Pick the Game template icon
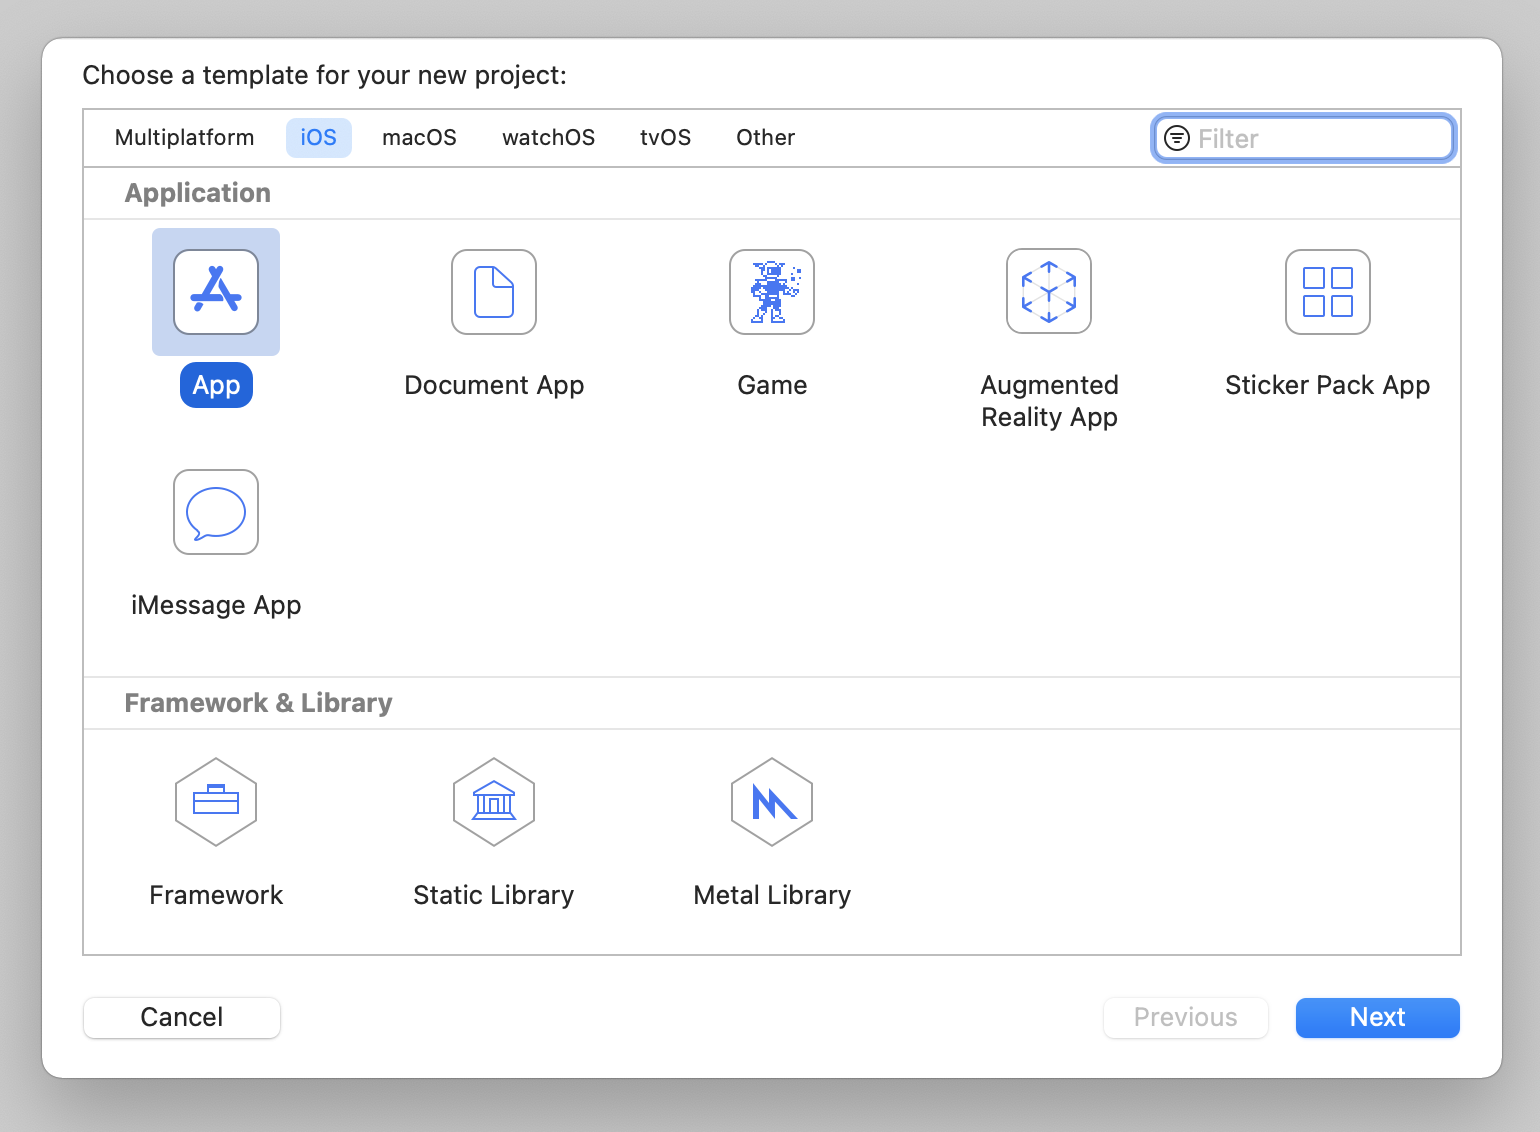This screenshot has width=1540, height=1132. point(772,292)
